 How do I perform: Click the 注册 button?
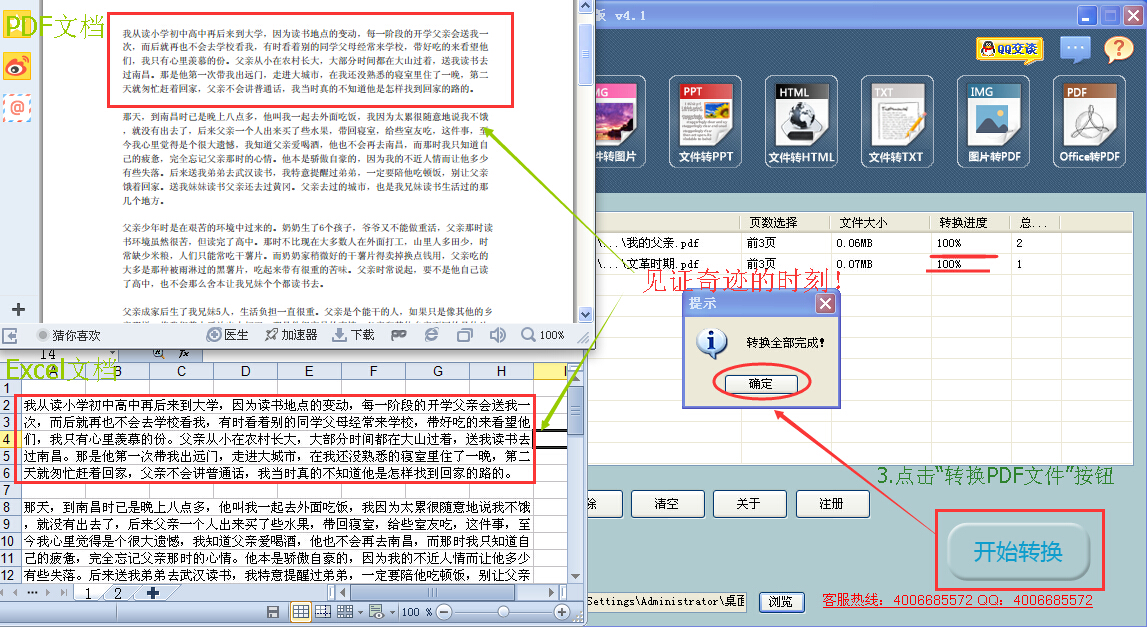832,504
